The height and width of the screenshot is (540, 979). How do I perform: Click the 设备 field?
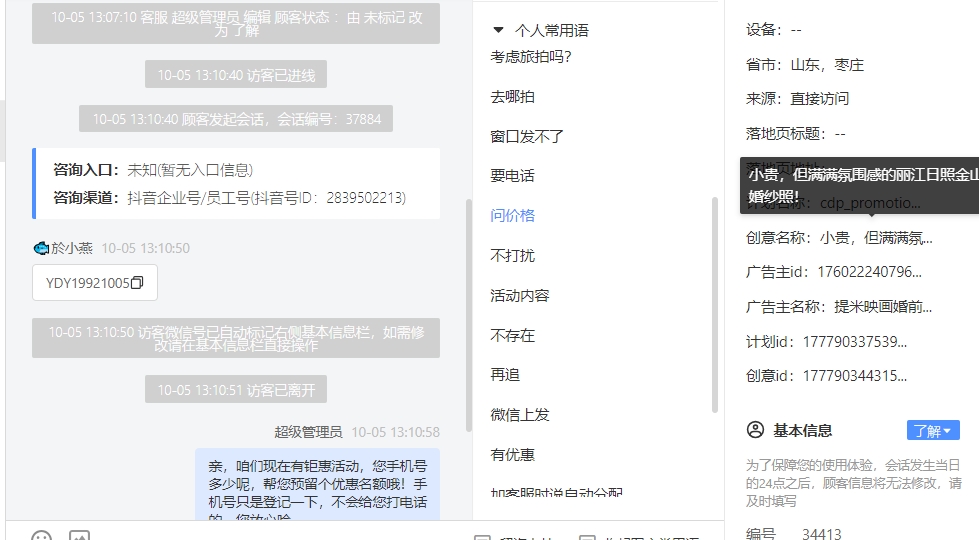coord(774,30)
